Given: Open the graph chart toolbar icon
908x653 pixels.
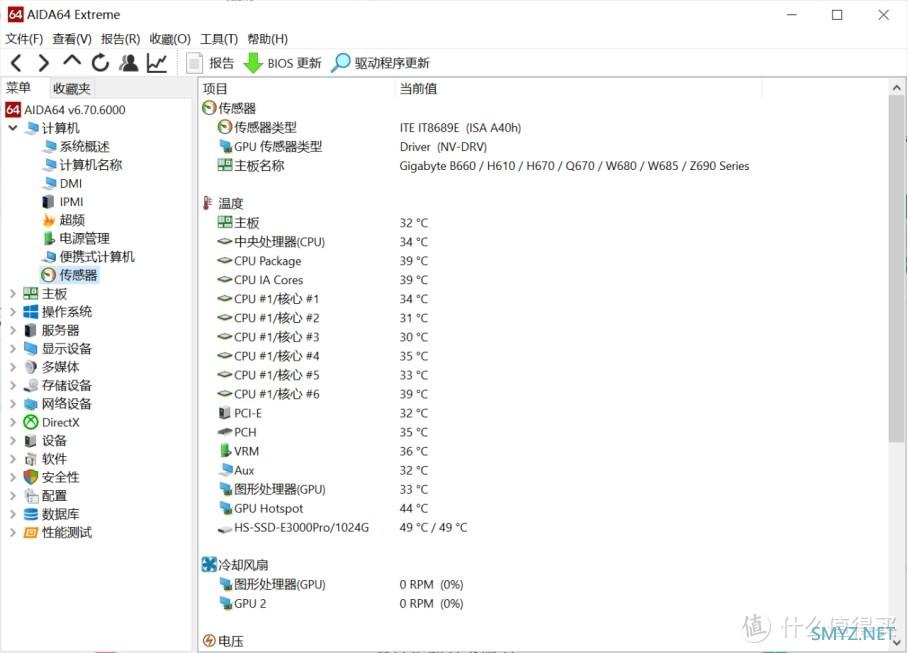Looking at the screenshot, I should tap(157, 63).
